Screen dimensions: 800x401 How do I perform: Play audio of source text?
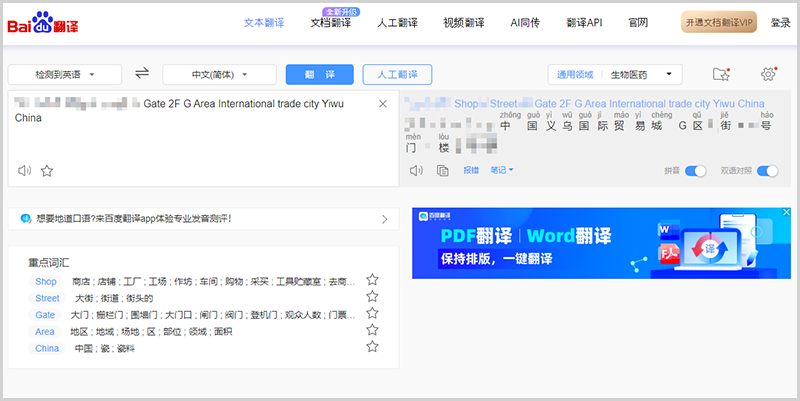pyautogui.click(x=24, y=170)
